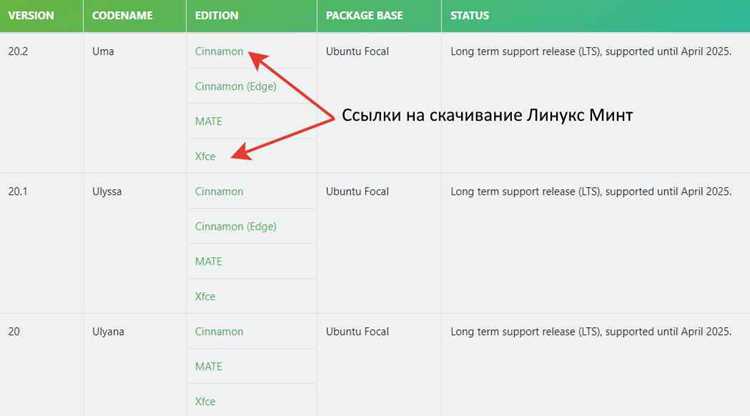Click the LTS status text for Ulyana
The height and width of the screenshot is (416, 750).
pos(591,331)
